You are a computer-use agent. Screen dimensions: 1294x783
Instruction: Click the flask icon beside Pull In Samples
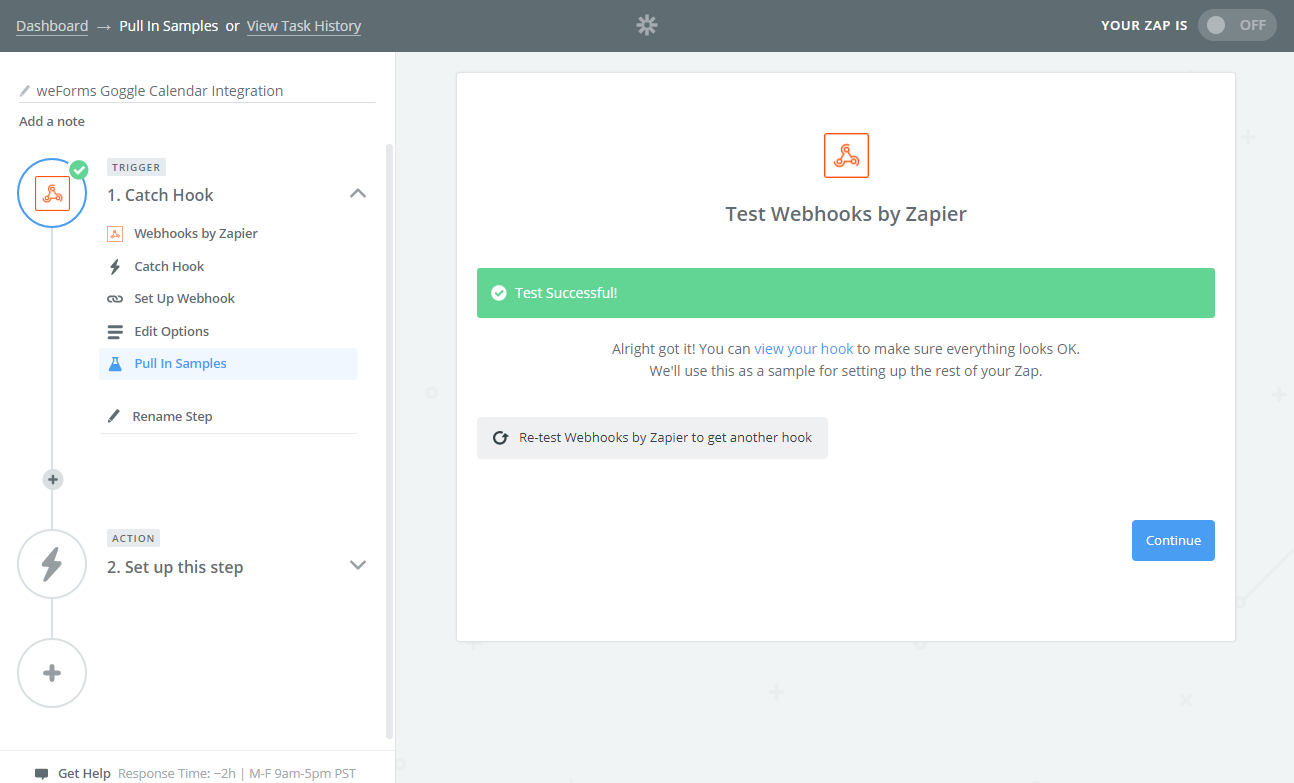[115, 364]
